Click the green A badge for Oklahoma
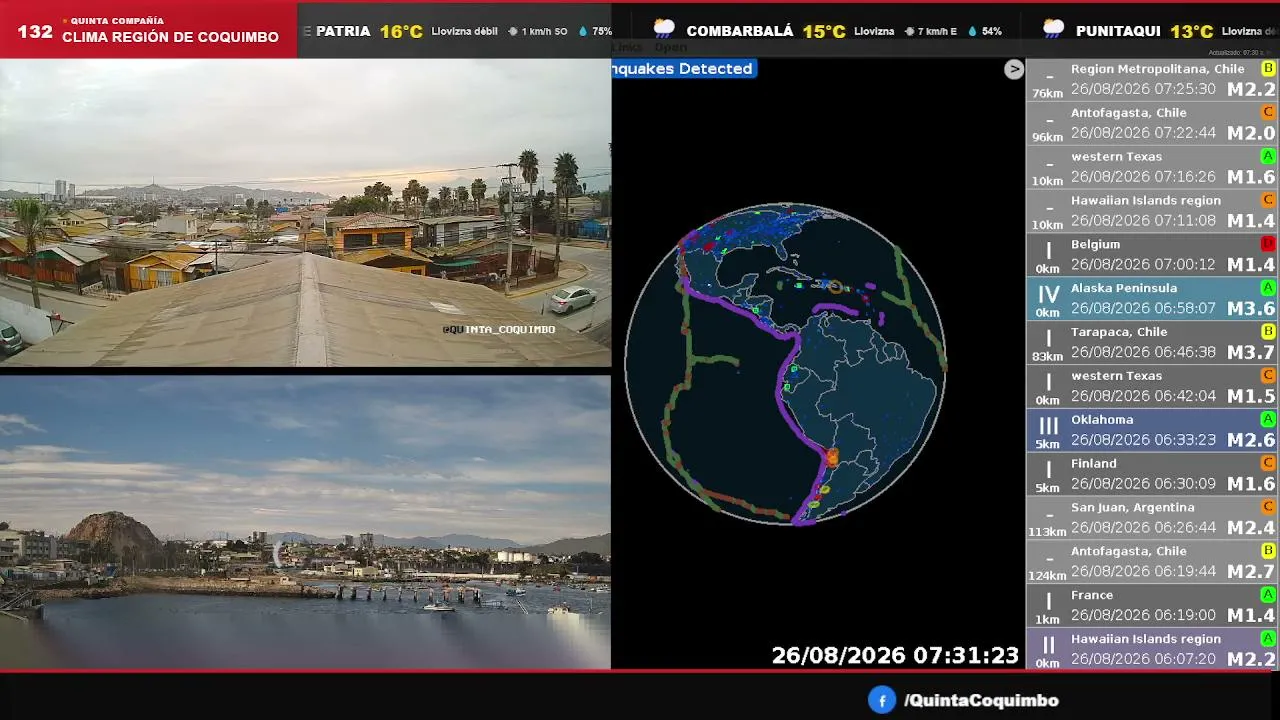The width and height of the screenshot is (1280, 720). tap(1268, 420)
